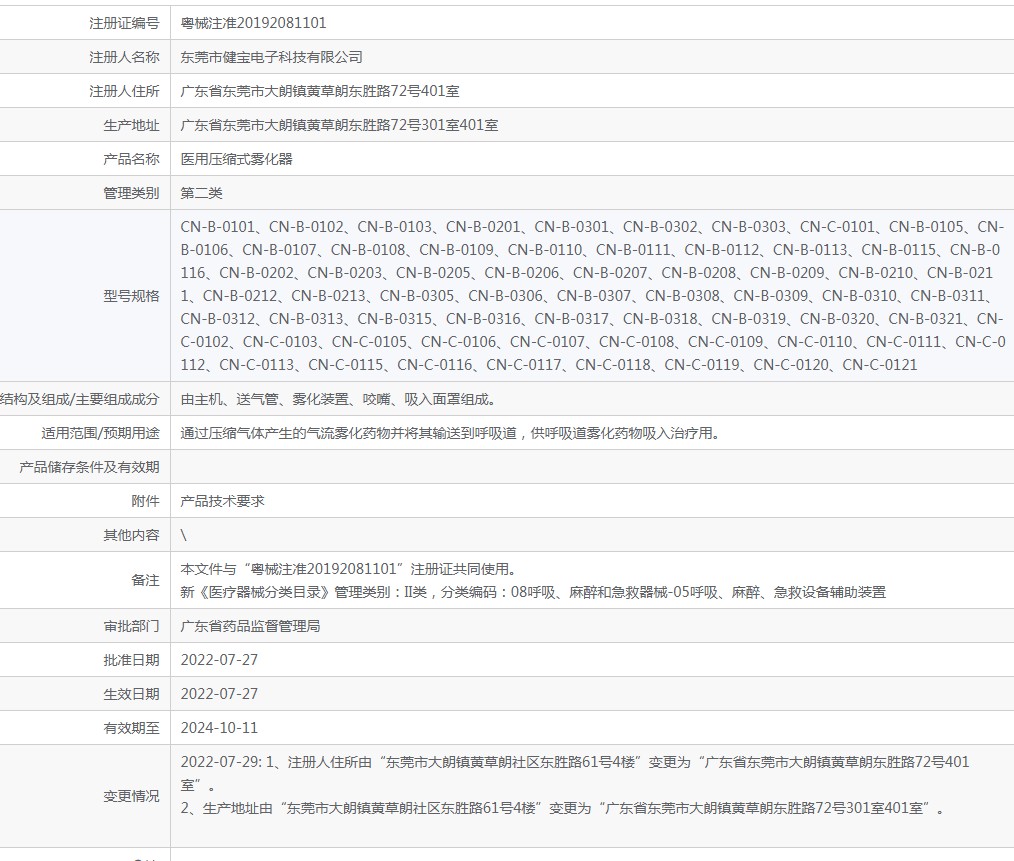Select the label 产品储存条件及有效期
This screenshot has height=861, width=1014.
[89, 468]
